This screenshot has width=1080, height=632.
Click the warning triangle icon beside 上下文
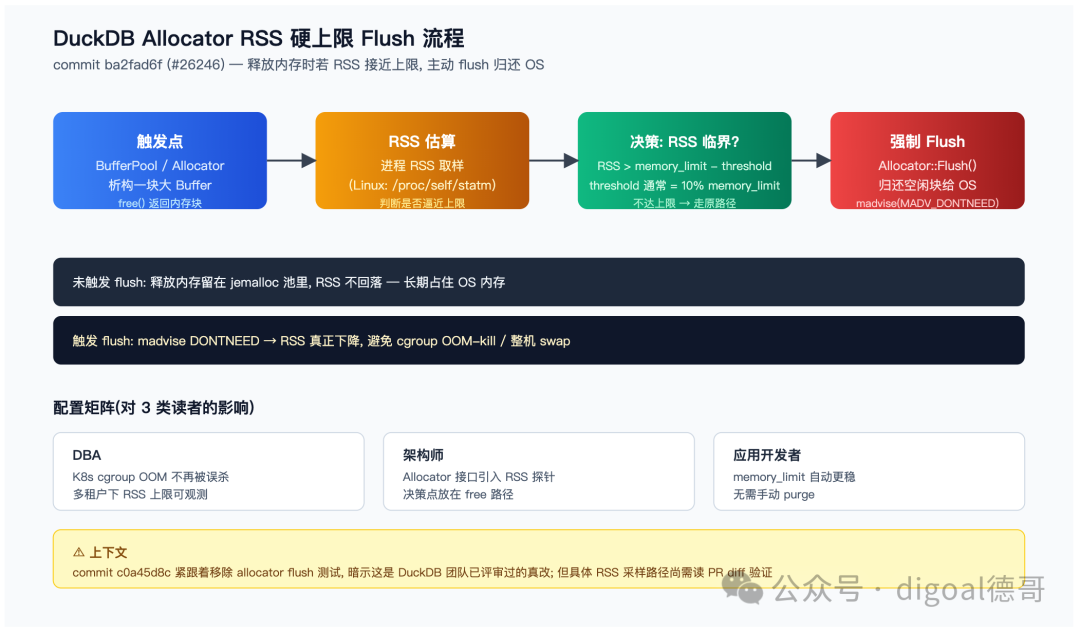pos(79,552)
